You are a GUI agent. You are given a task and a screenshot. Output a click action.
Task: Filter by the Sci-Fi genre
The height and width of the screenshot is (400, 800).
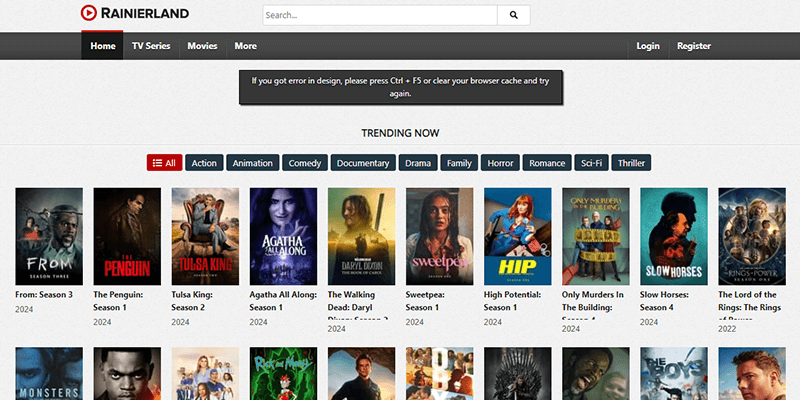[590, 163]
